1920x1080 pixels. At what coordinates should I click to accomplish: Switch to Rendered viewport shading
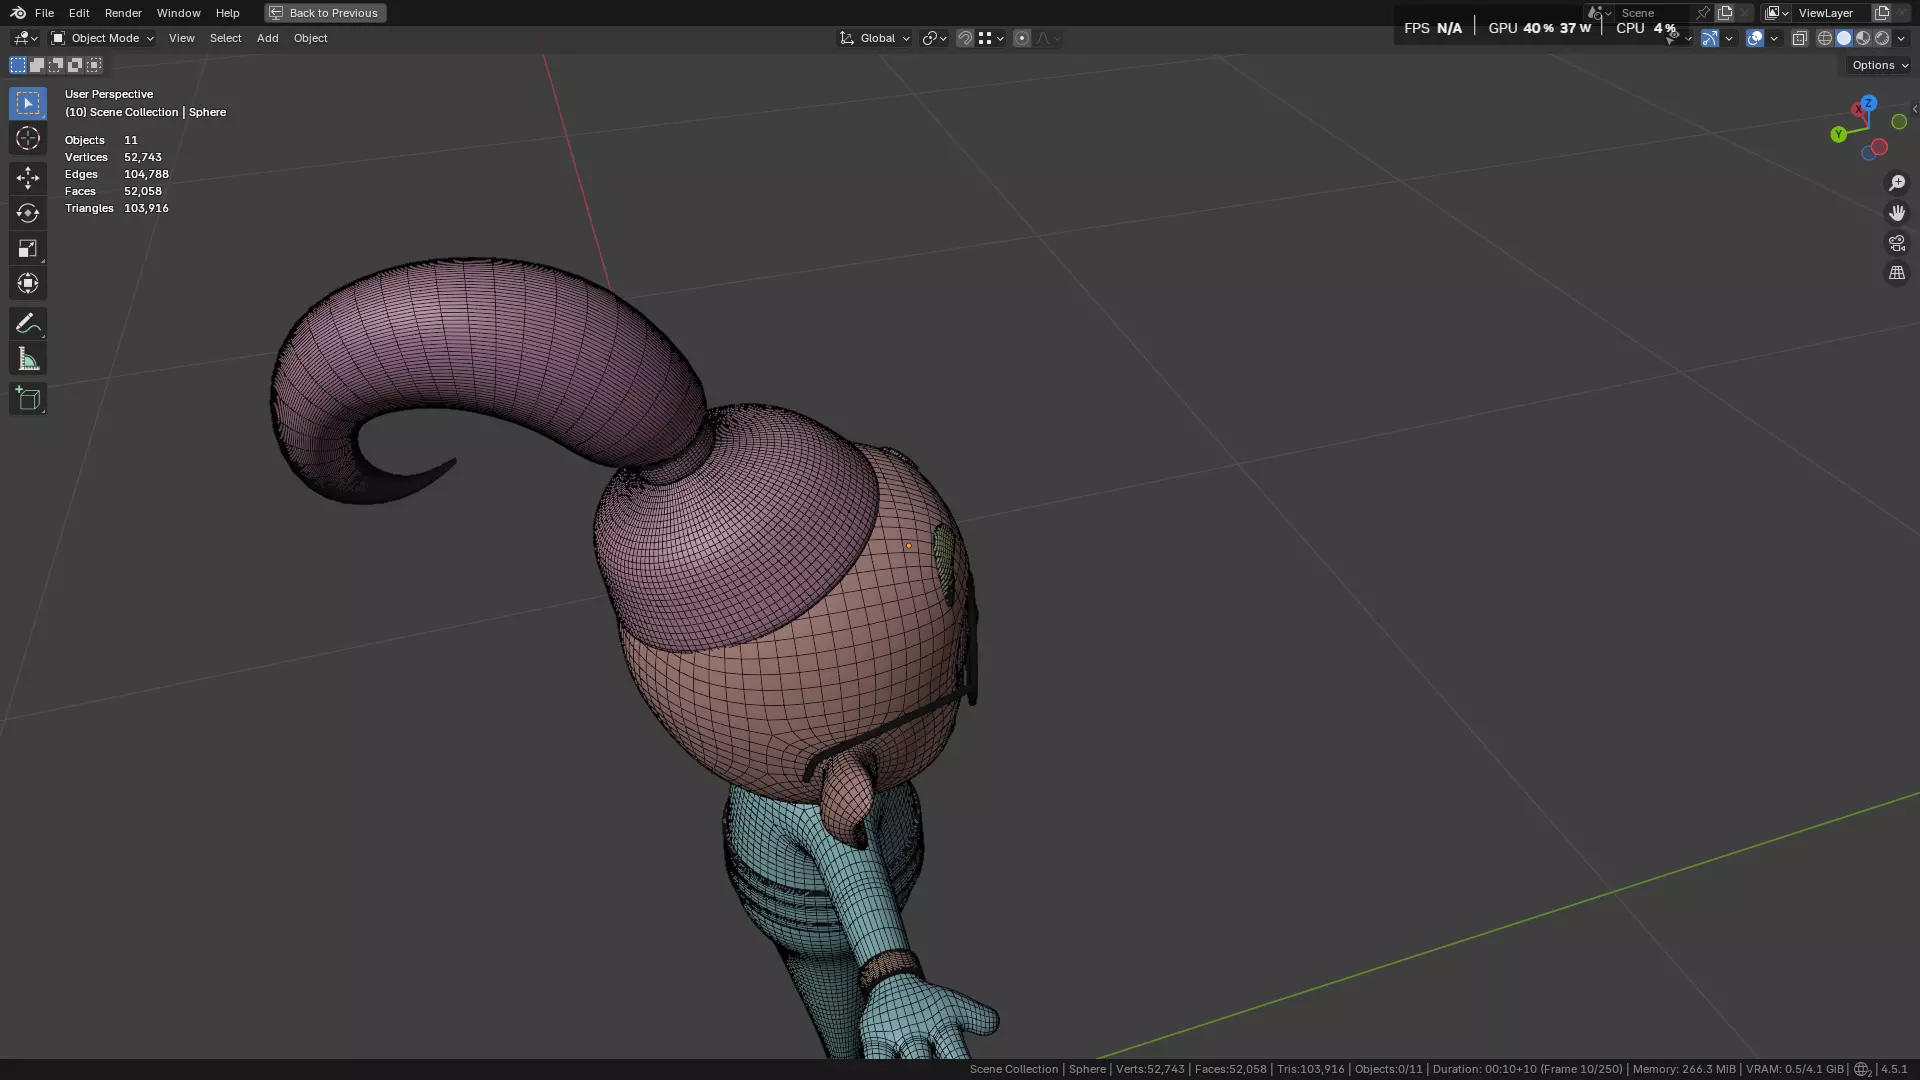[x=1882, y=38]
